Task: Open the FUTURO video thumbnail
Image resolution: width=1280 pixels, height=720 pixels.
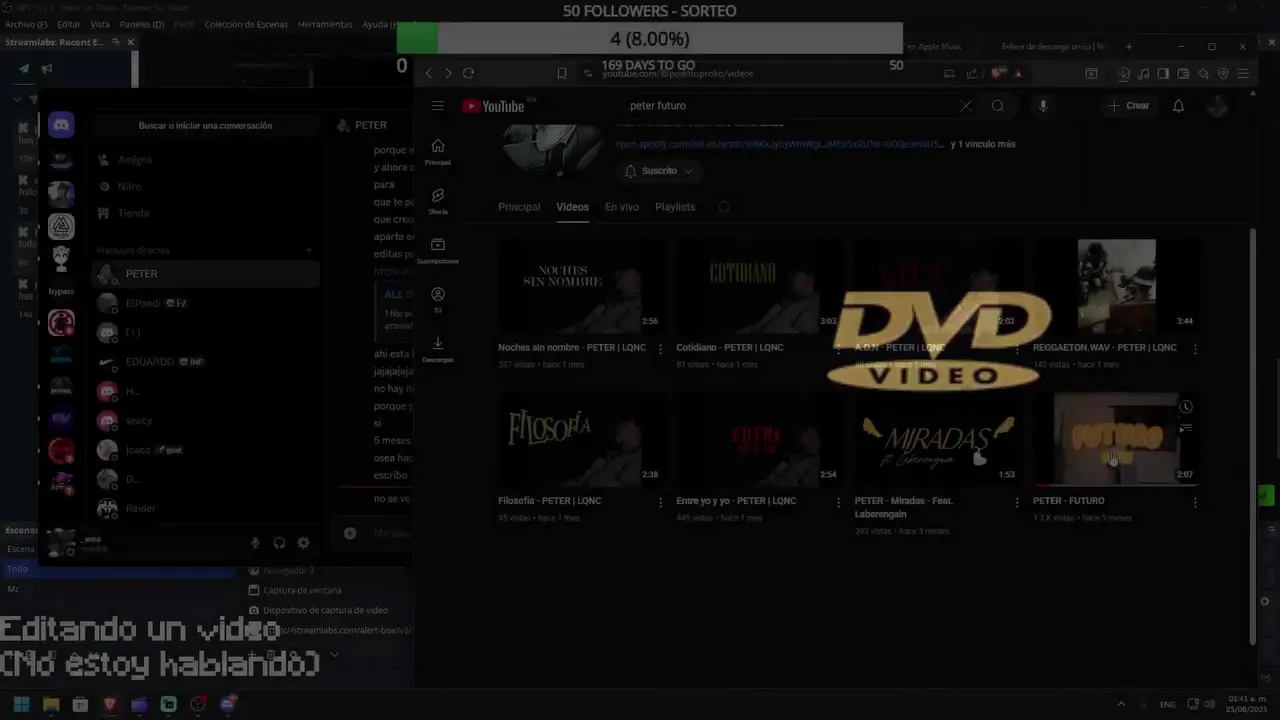Action: [1116, 438]
